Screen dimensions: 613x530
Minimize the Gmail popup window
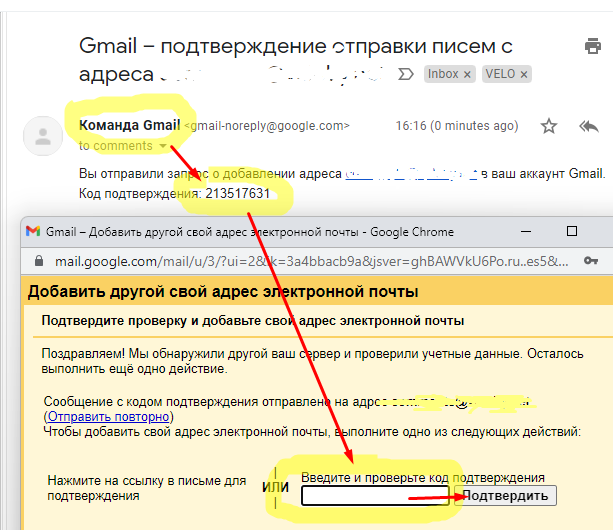pos(526,231)
